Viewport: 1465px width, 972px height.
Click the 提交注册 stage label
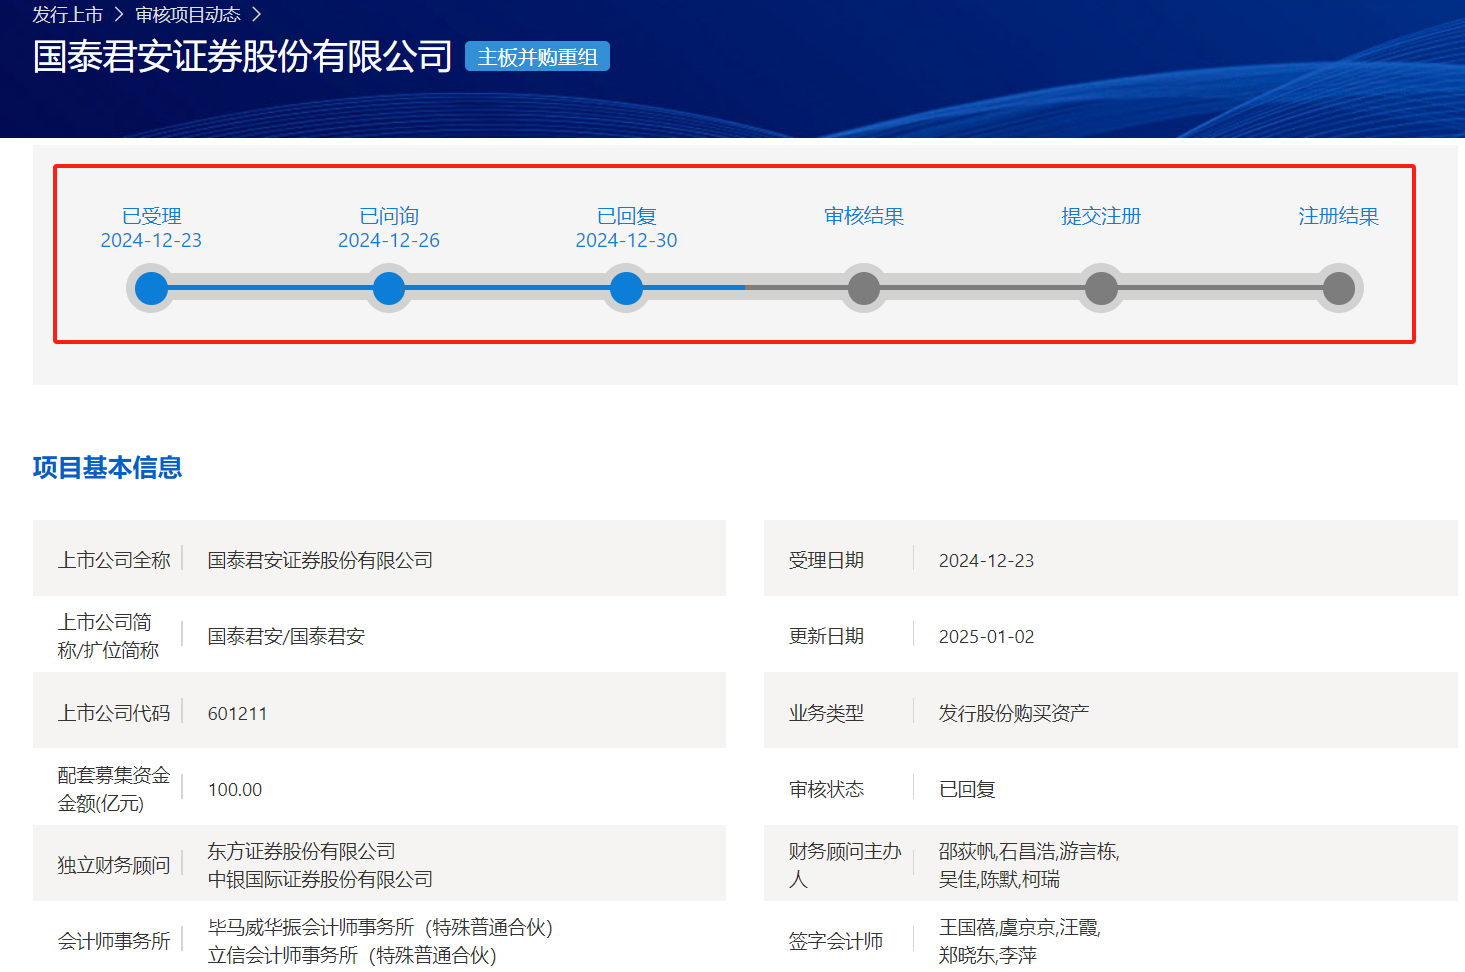pos(1101,216)
